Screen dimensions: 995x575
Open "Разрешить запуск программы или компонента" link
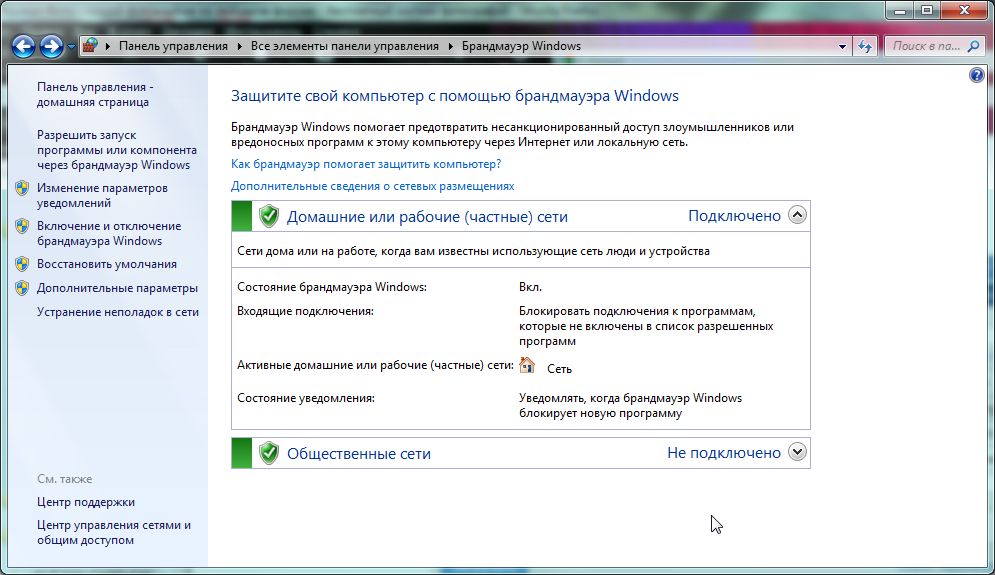pos(117,150)
